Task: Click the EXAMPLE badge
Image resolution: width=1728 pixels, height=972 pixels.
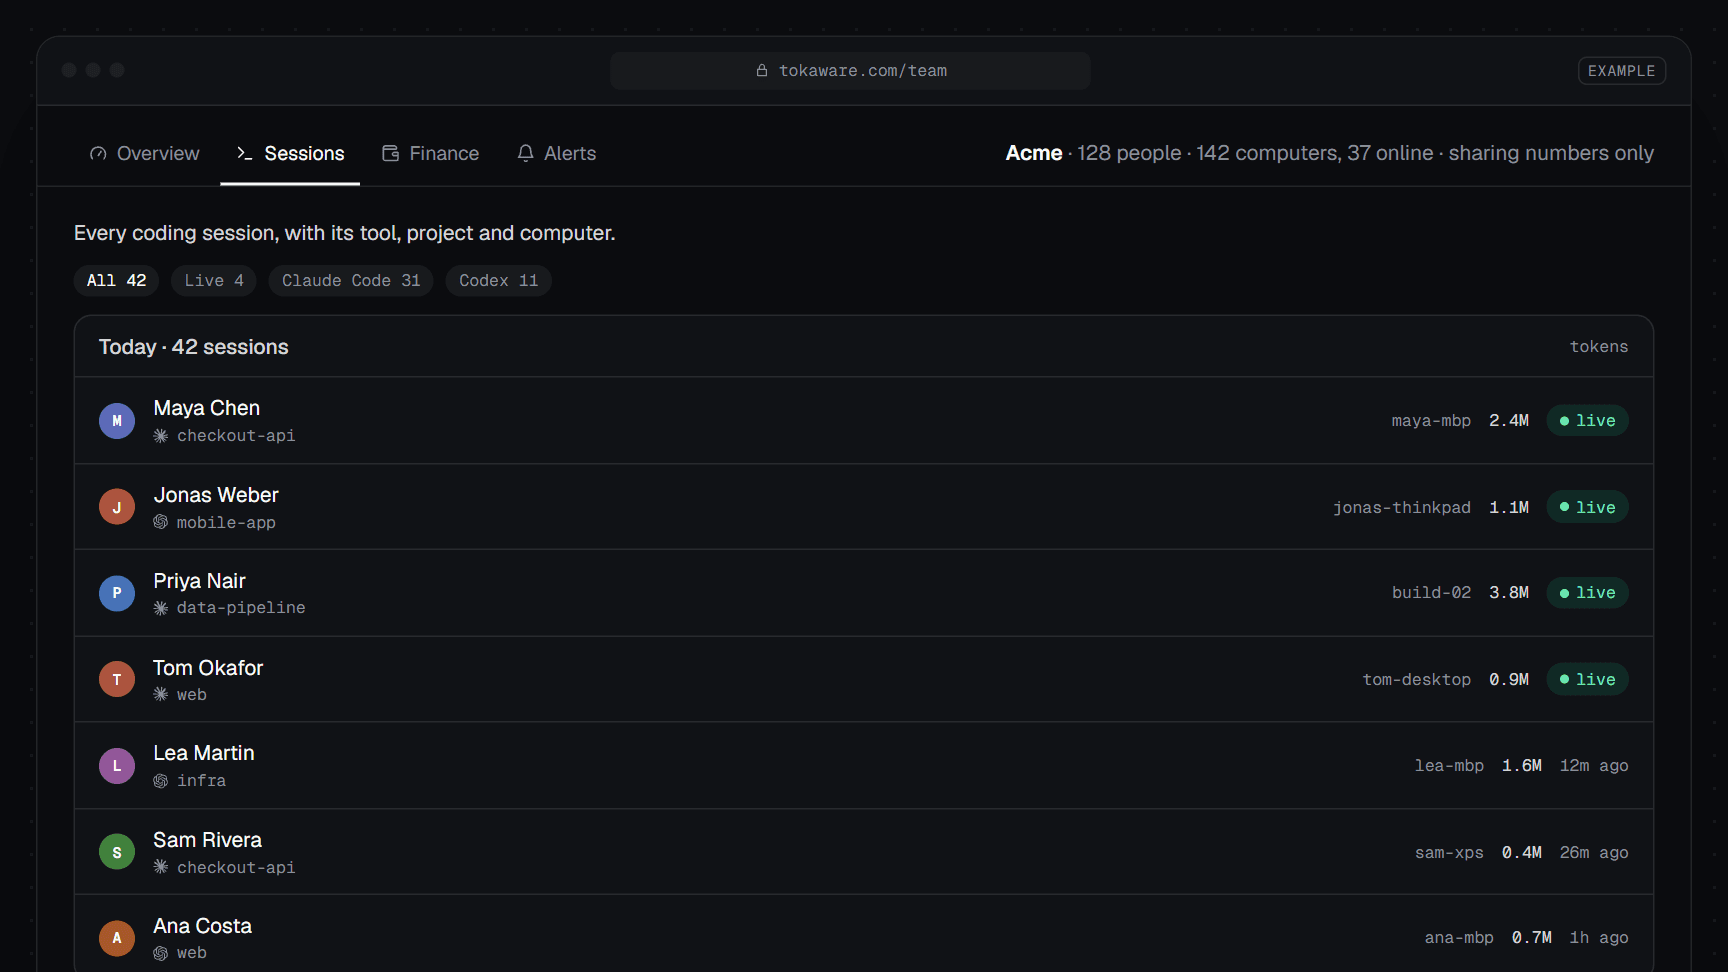Action: (x=1622, y=71)
